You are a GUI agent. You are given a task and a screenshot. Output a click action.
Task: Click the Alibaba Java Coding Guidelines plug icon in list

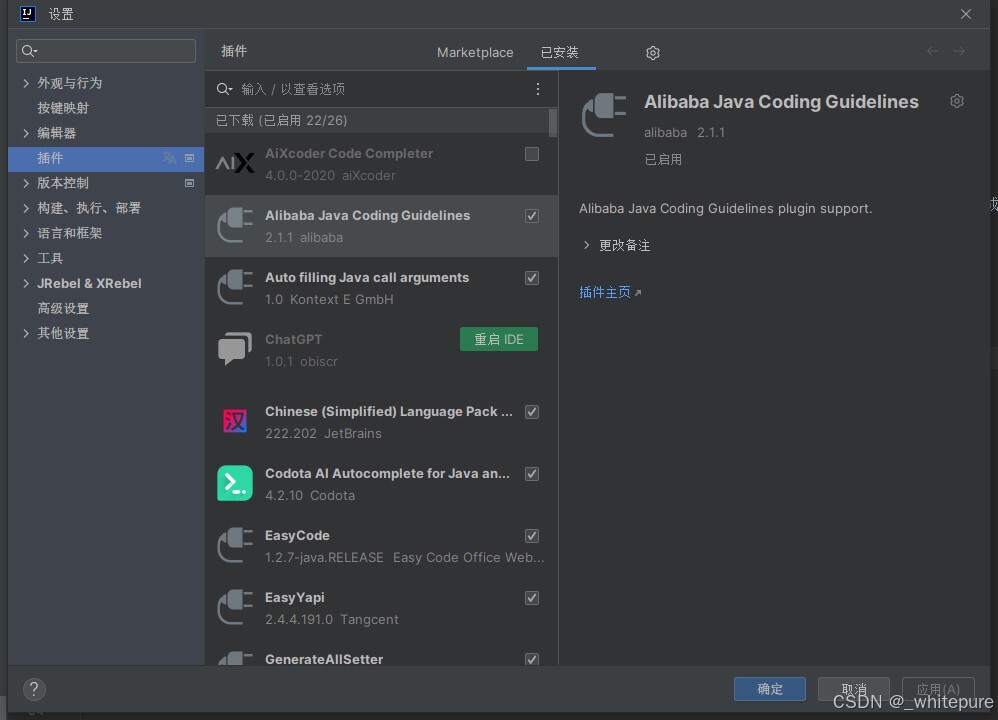coord(235,225)
